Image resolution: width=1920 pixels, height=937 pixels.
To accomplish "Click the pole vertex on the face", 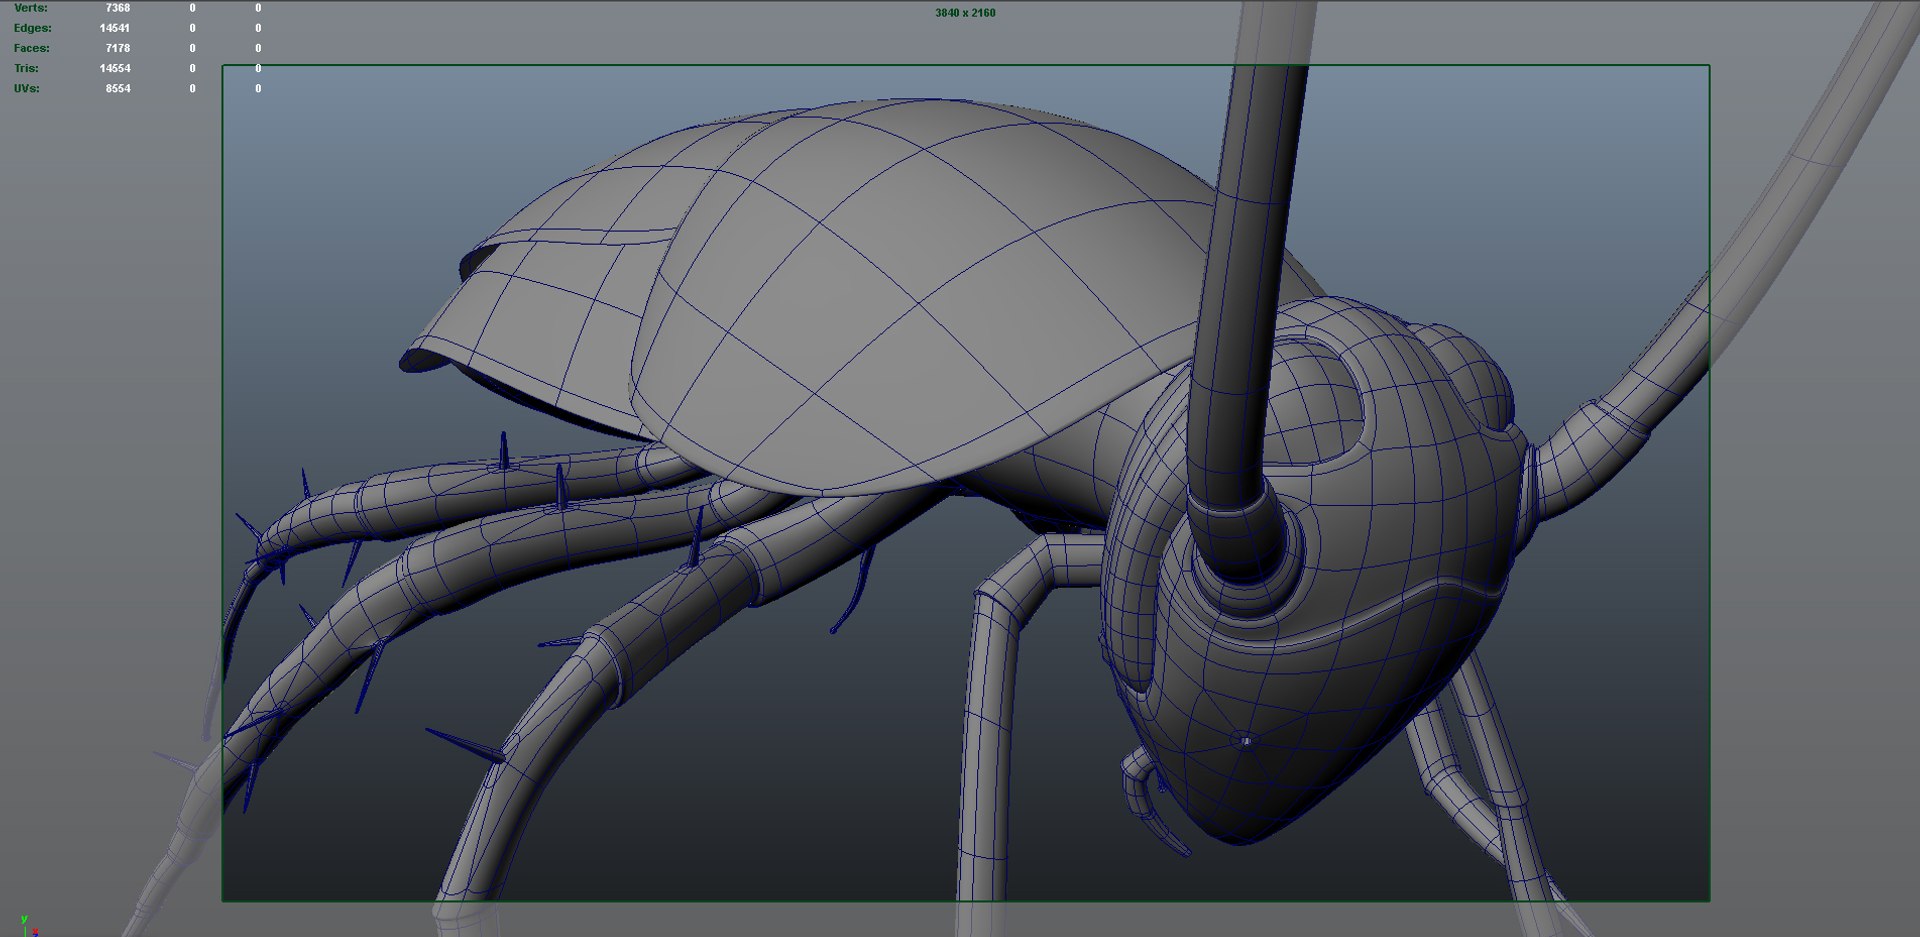I will pyautogui.click(x=1245, y=741).
